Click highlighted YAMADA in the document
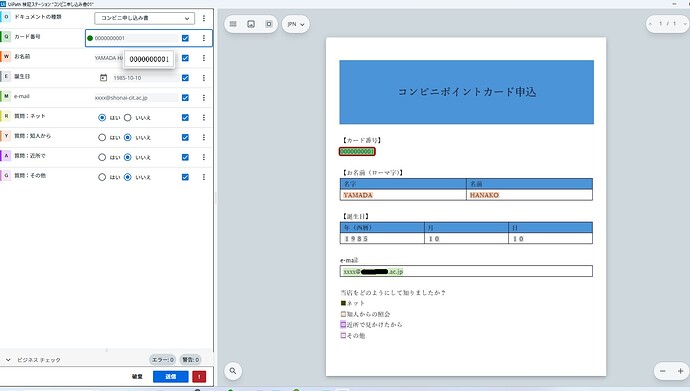690x391 pixels. point(358,195)
